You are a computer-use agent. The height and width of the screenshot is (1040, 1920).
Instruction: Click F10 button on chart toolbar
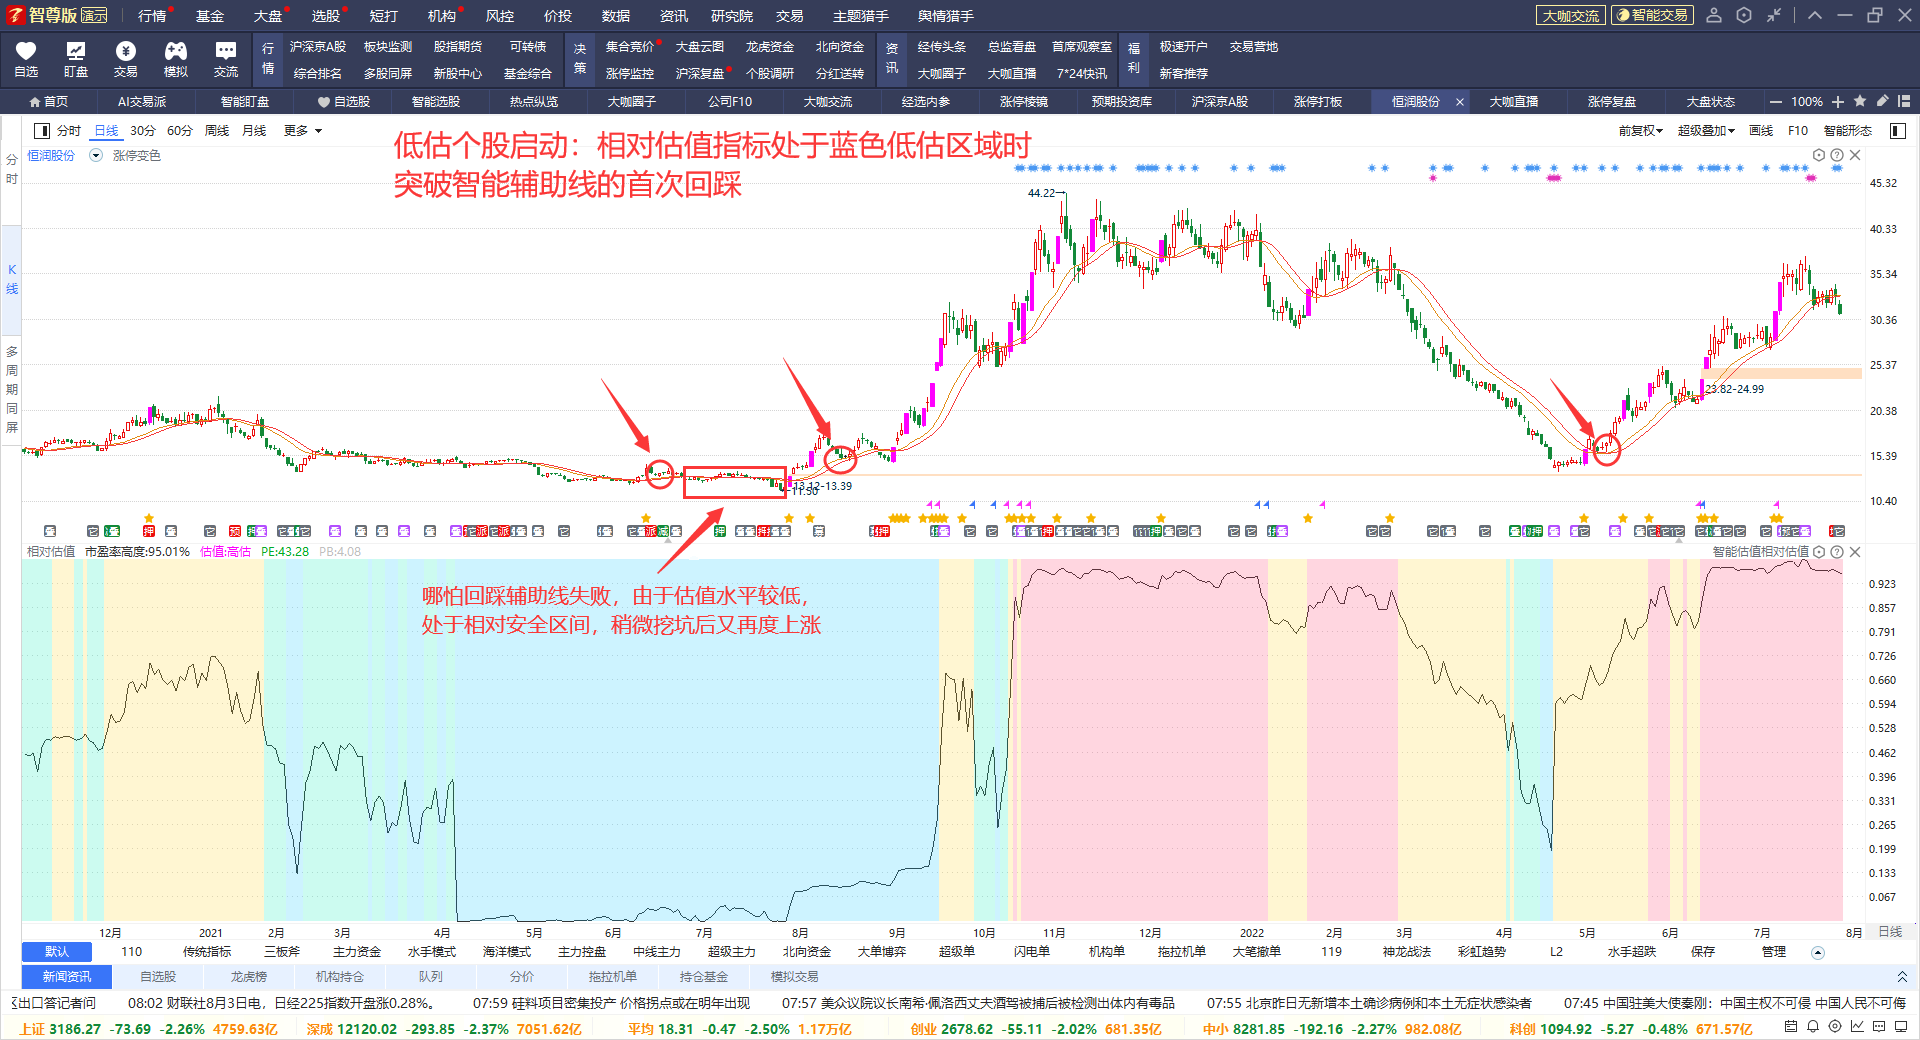point(1798,131)
